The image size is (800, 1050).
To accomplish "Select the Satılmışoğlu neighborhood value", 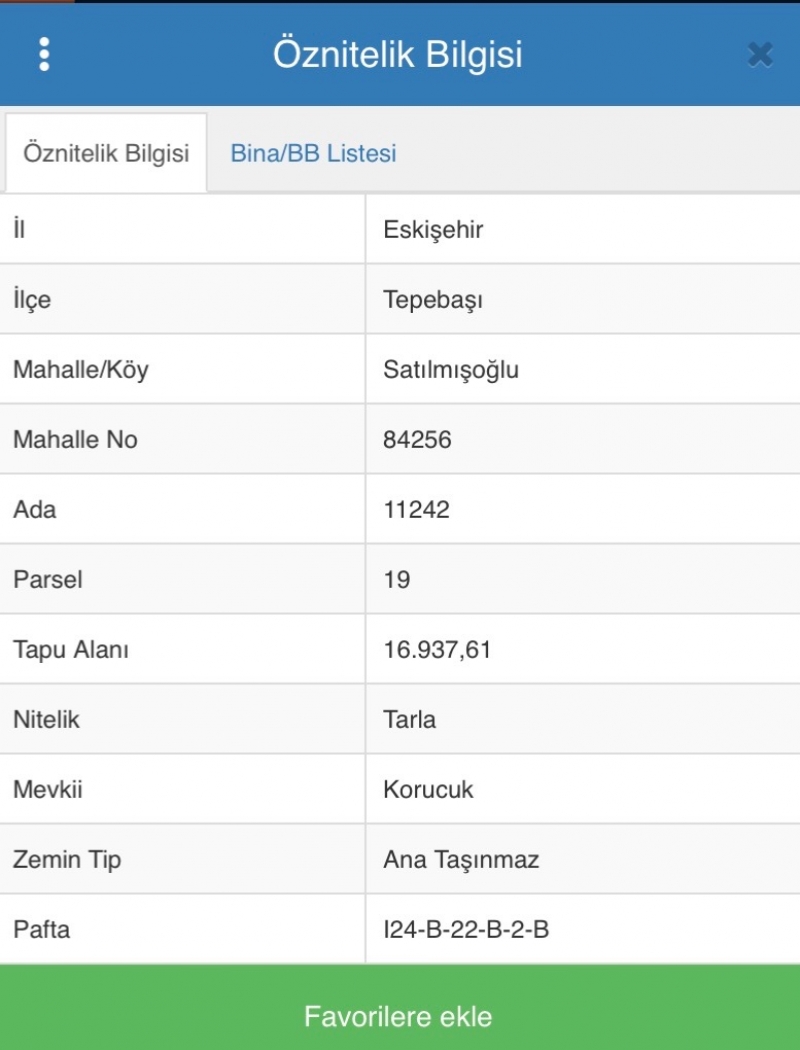I will coord(451,370).
